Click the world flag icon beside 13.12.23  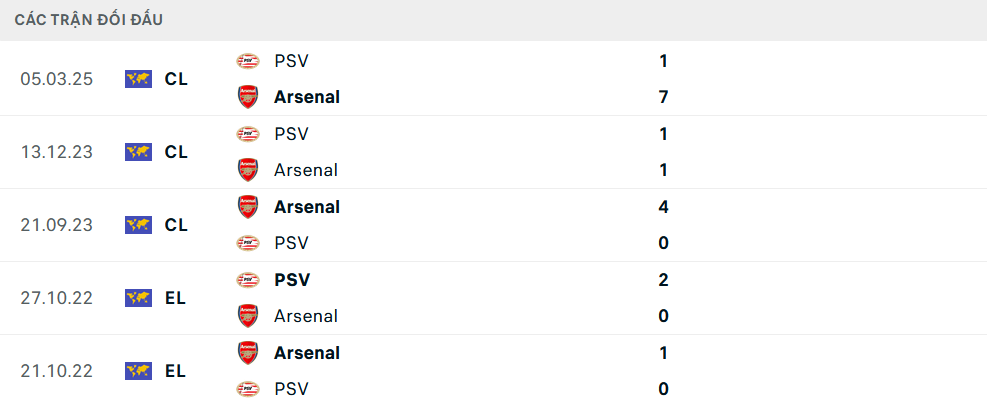[138, 152]
